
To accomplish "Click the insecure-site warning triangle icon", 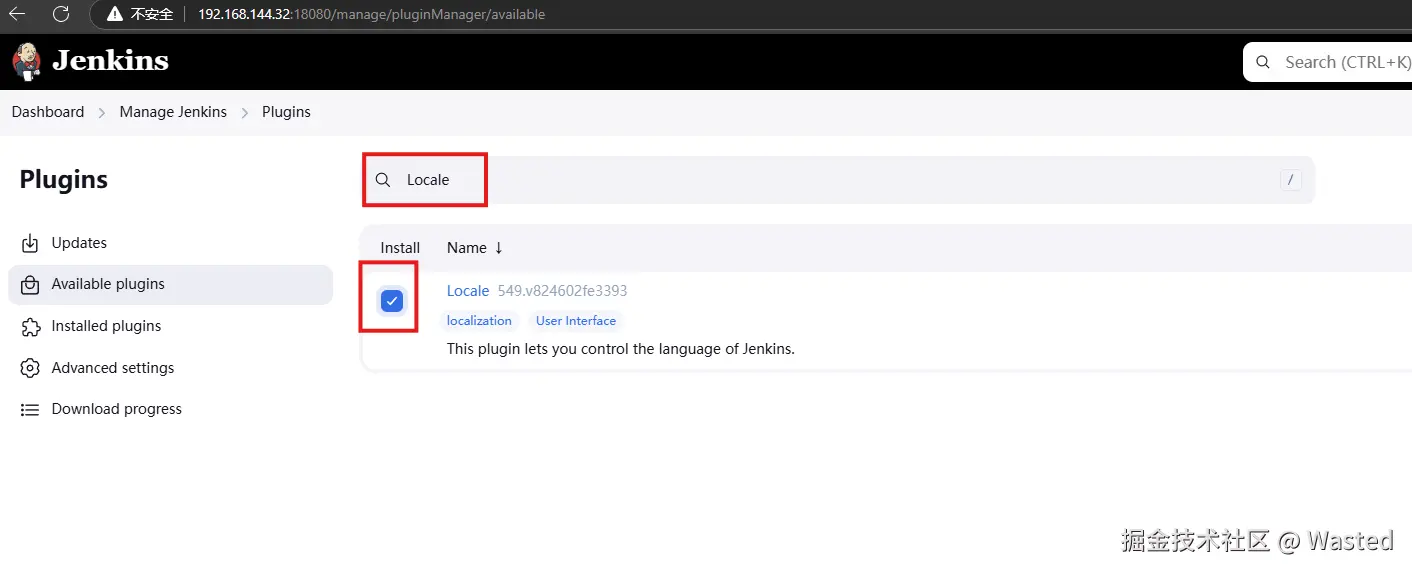I will coord(114,14).
